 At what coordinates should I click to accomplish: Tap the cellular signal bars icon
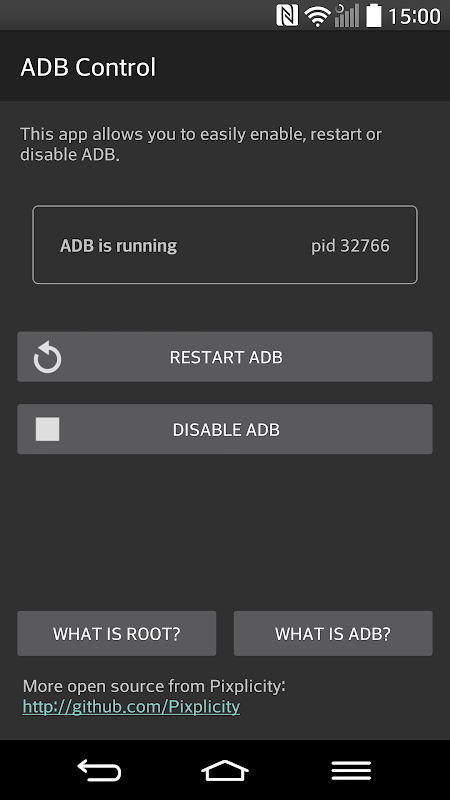pos(347,15)
